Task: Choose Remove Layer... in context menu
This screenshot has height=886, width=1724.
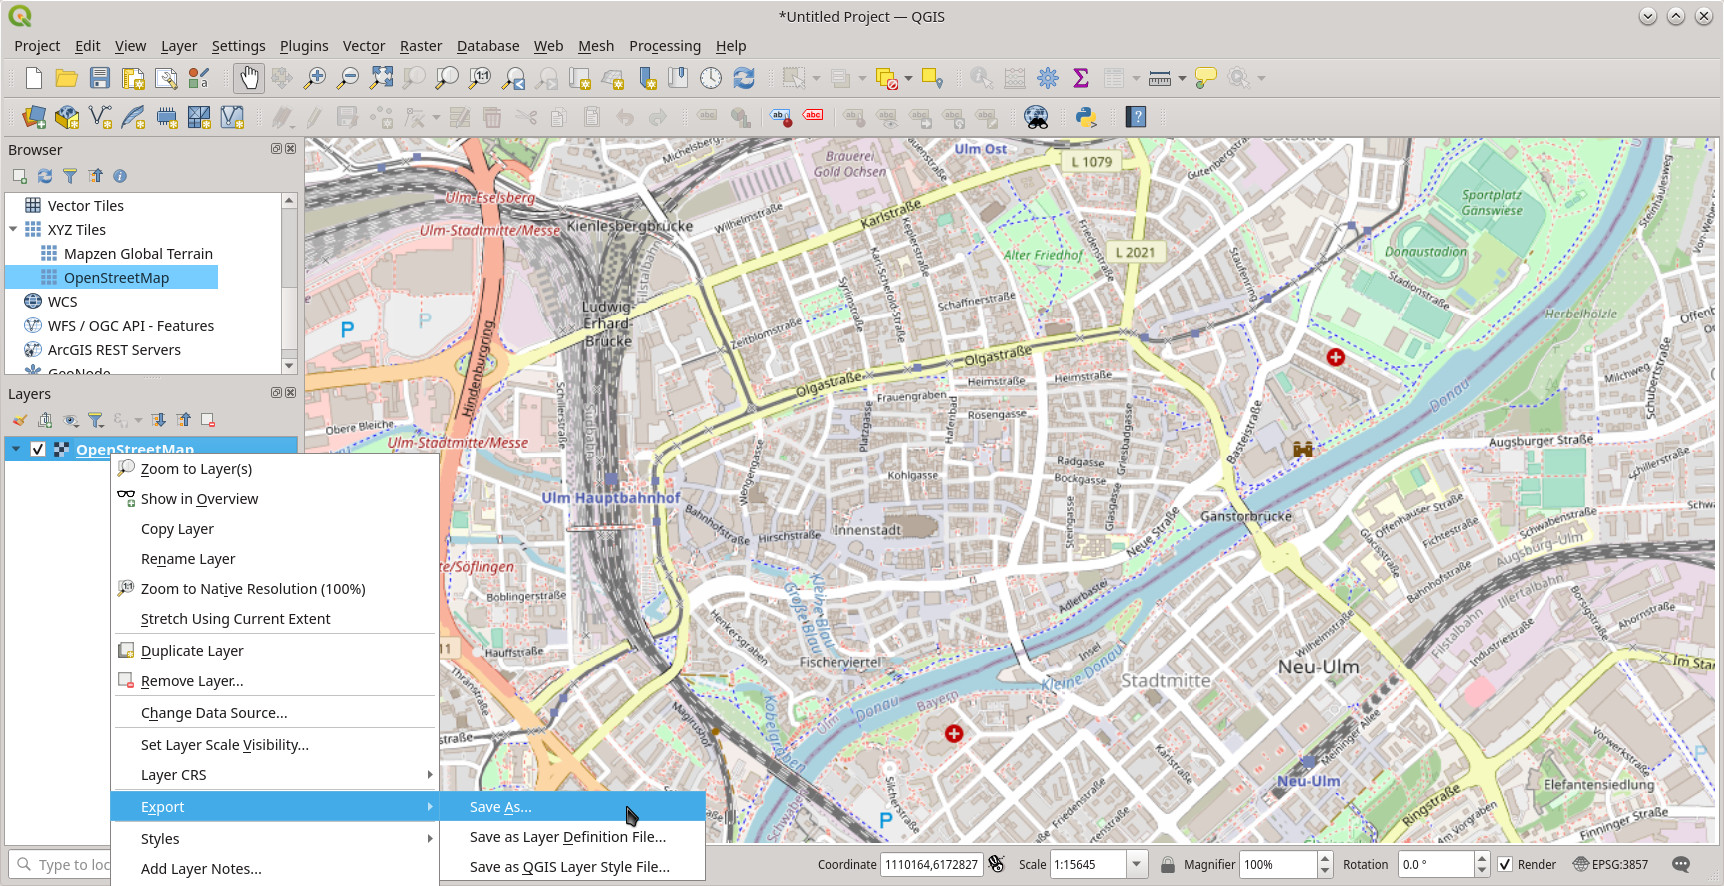Action: pos(275,680)
